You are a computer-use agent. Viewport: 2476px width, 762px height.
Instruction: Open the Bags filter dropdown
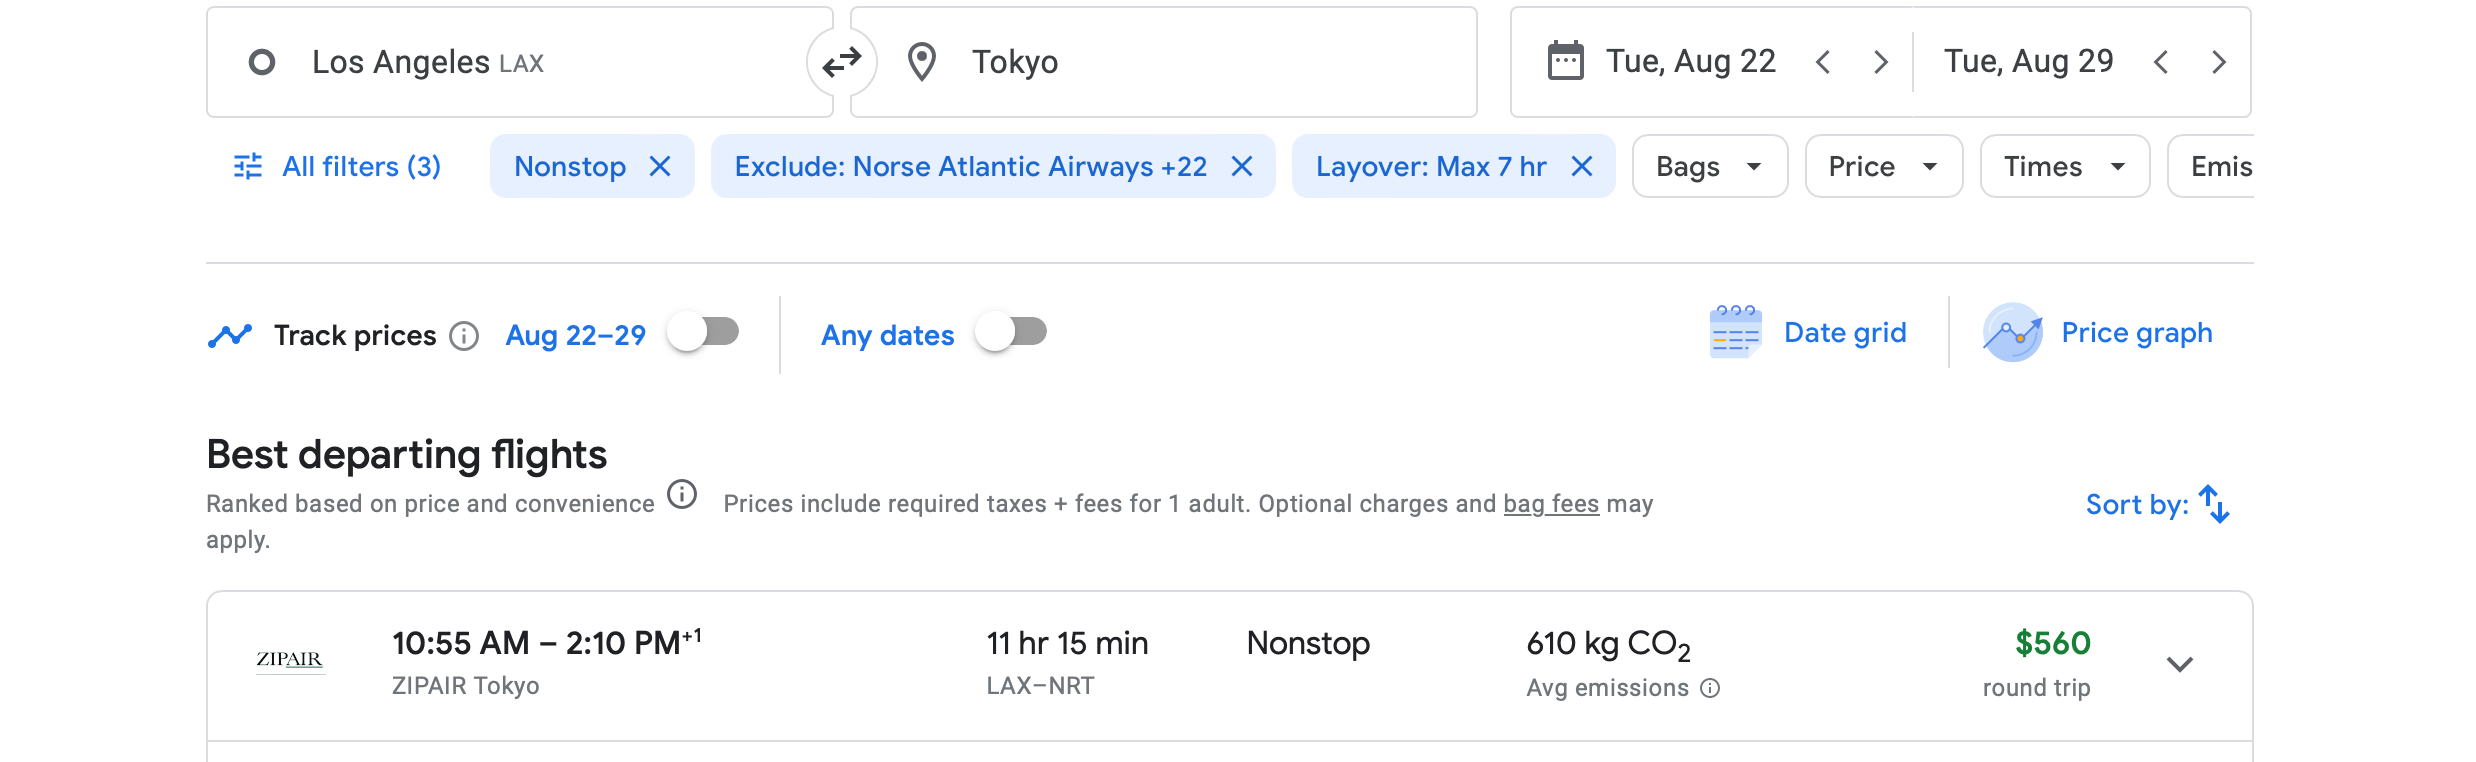[1709, 166]
